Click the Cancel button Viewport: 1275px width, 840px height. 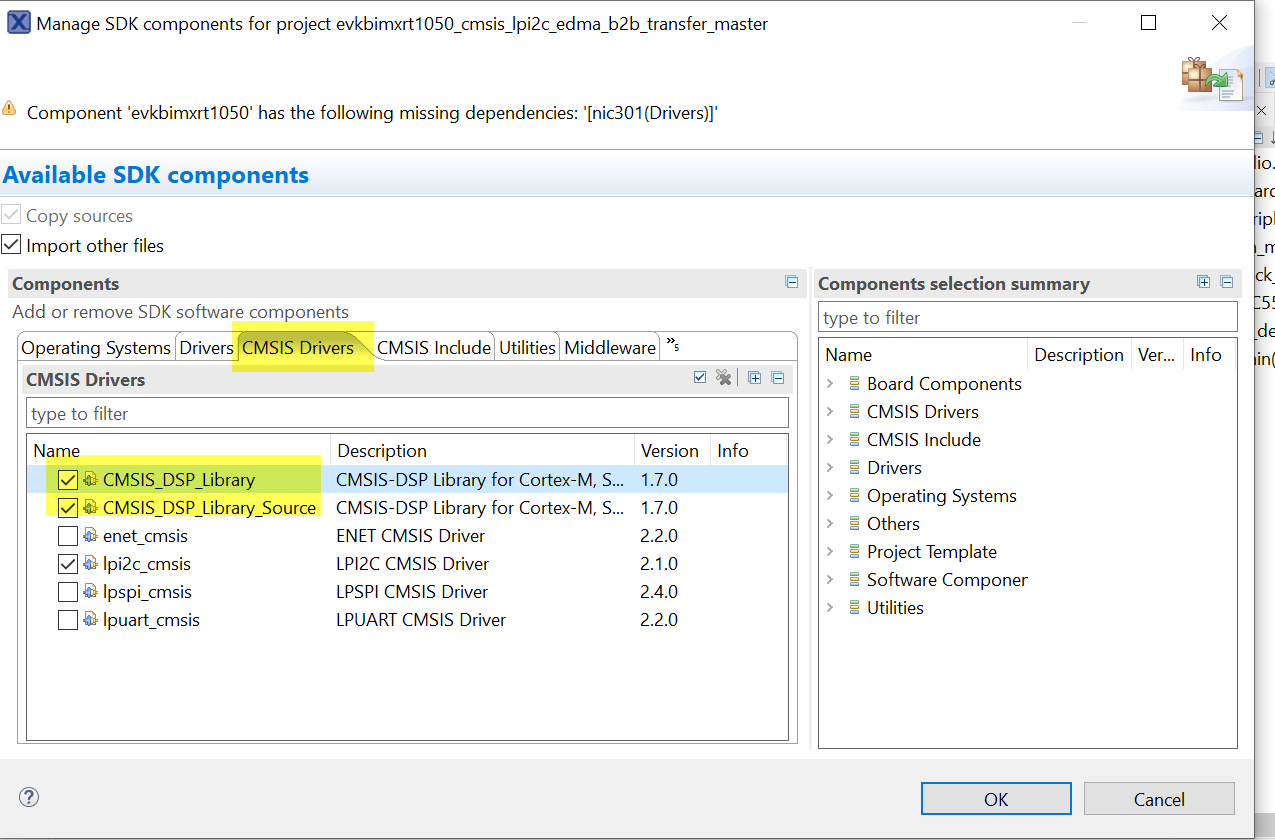coord(1159,799)
